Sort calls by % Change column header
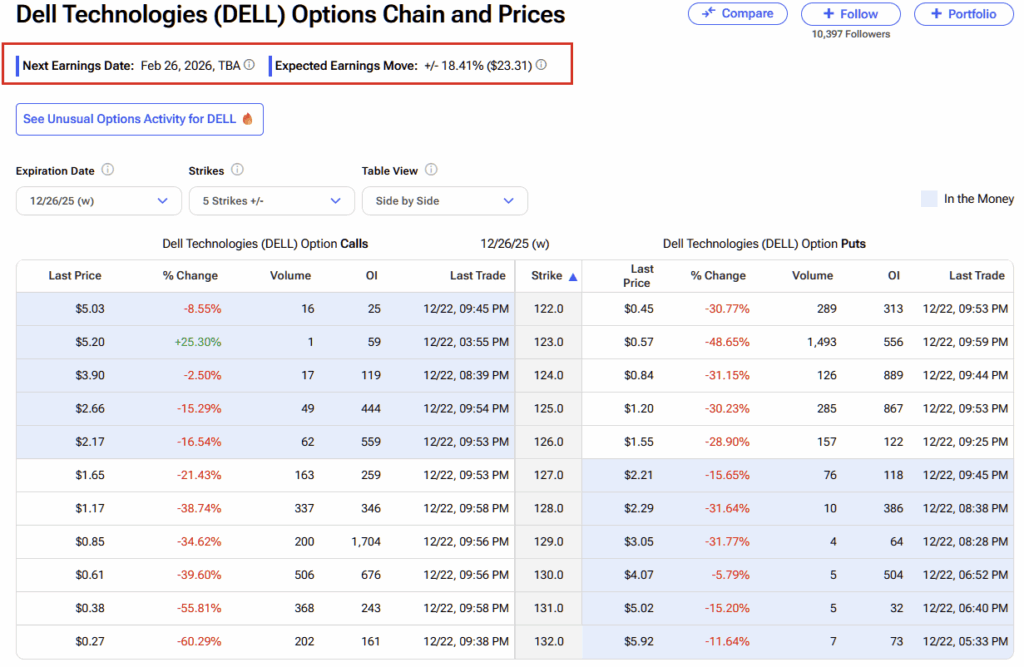The height and width of the screenshot is (667, 1024). tap(190, 276)
